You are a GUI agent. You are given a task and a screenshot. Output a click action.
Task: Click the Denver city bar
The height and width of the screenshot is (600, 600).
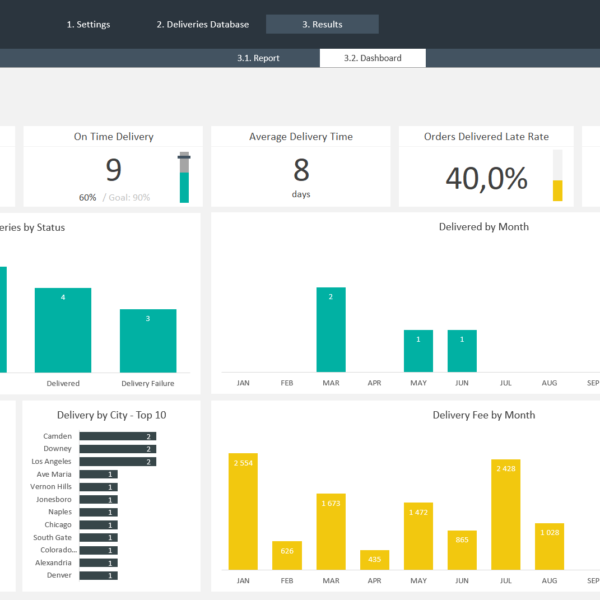pos(98,575)
